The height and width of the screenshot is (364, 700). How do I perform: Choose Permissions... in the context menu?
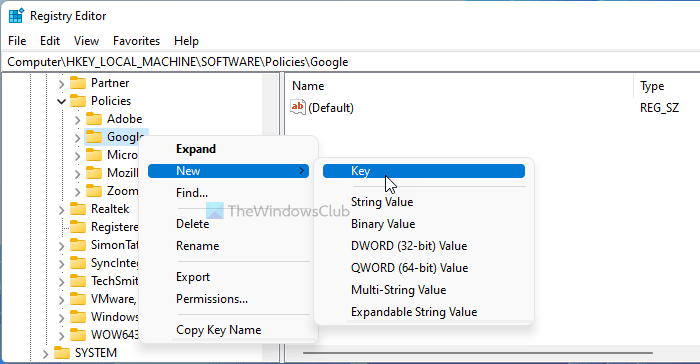(229, 299)
